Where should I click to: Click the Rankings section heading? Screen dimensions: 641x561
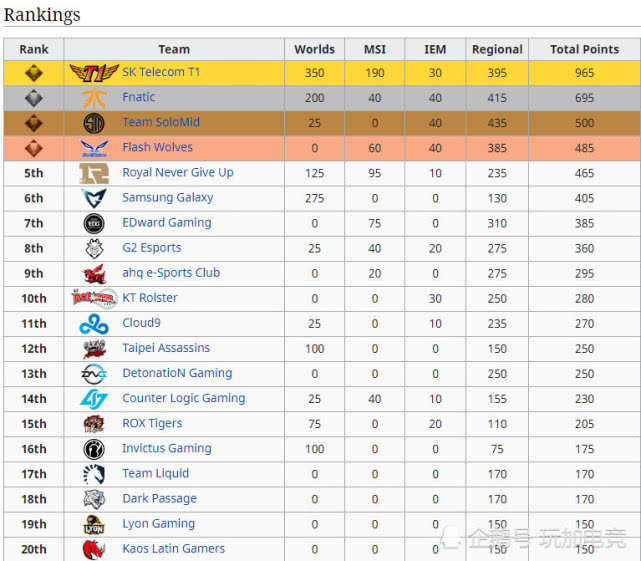[x=42, y=15]
